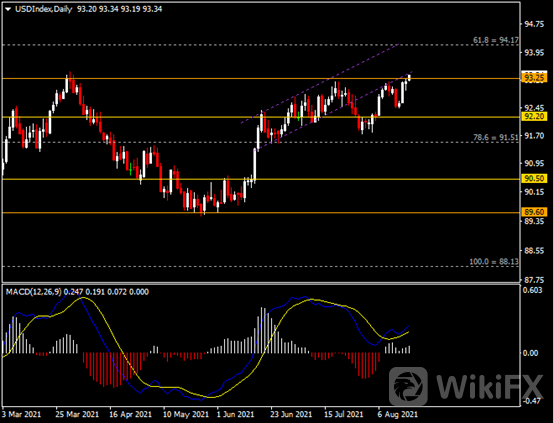Select the 6 Aug 2021 date marker
Image resolution: width=554 pixels, height=423 pixels.
(397, 414)
